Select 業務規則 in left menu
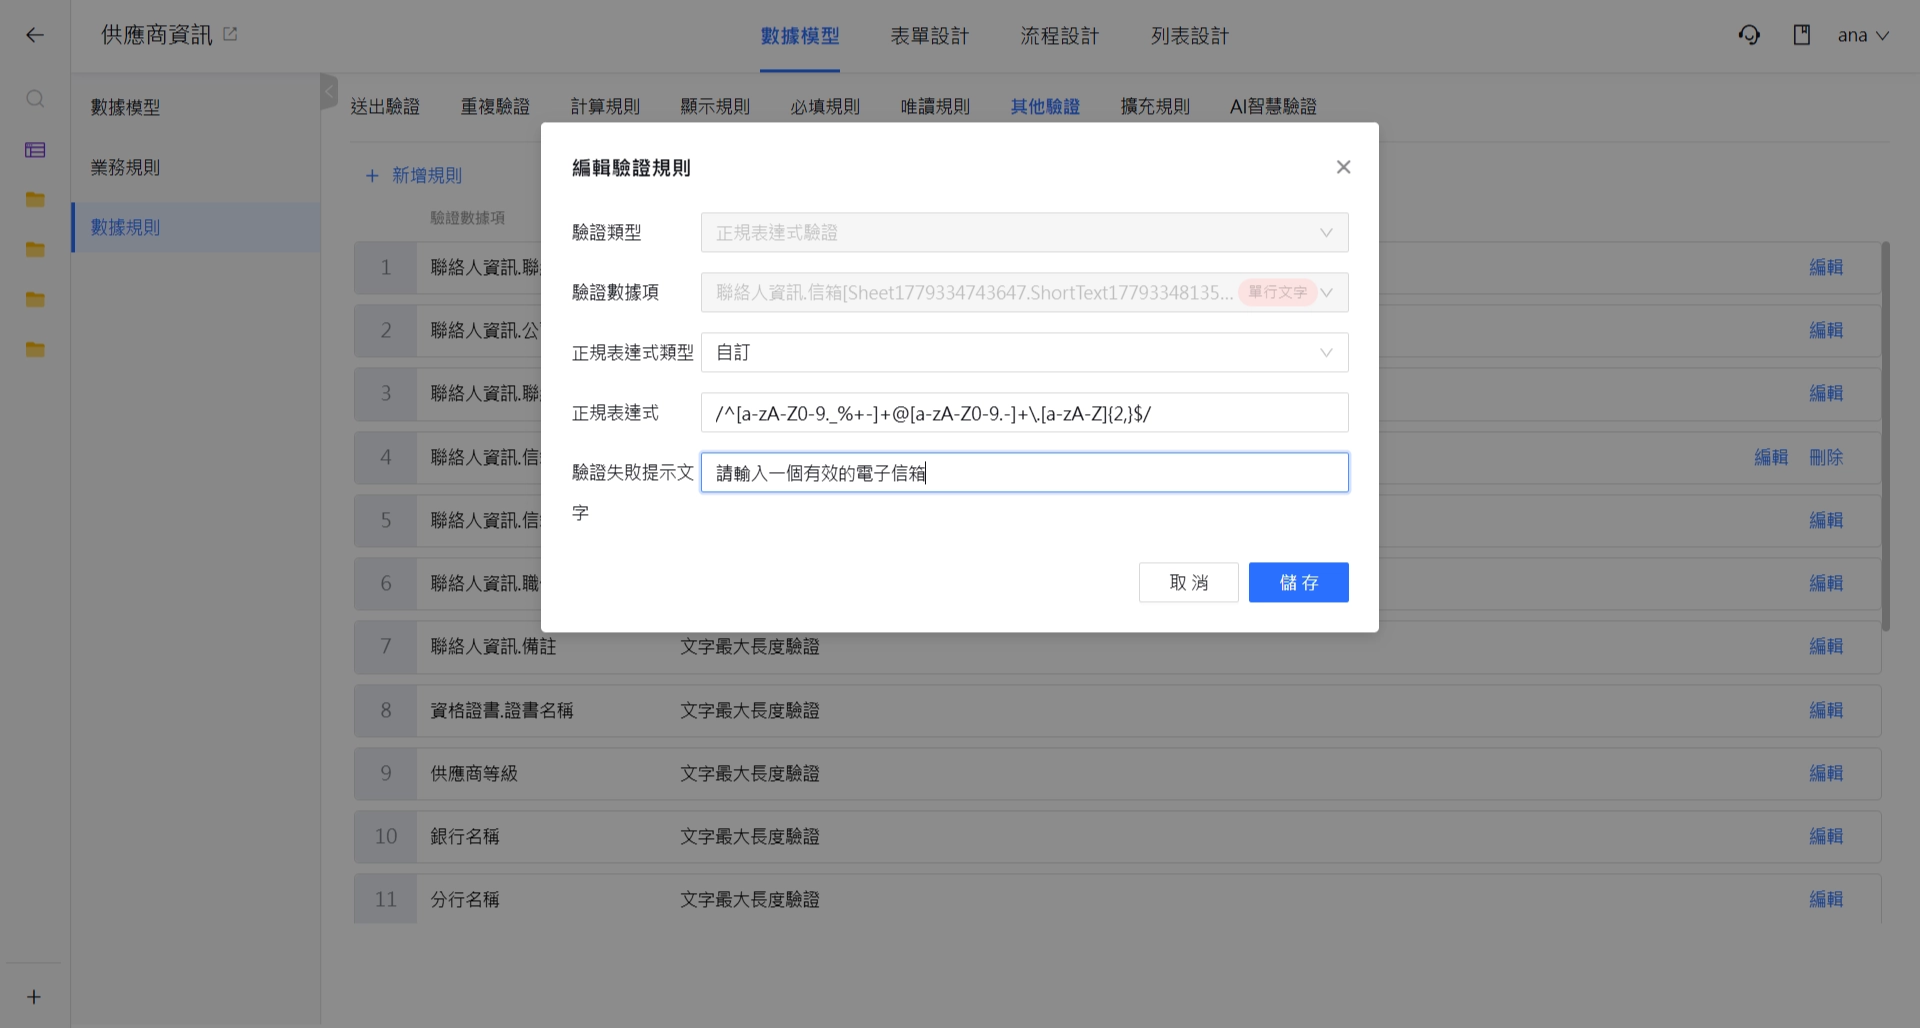The image size is (1920, 1028). coord(196,167)
